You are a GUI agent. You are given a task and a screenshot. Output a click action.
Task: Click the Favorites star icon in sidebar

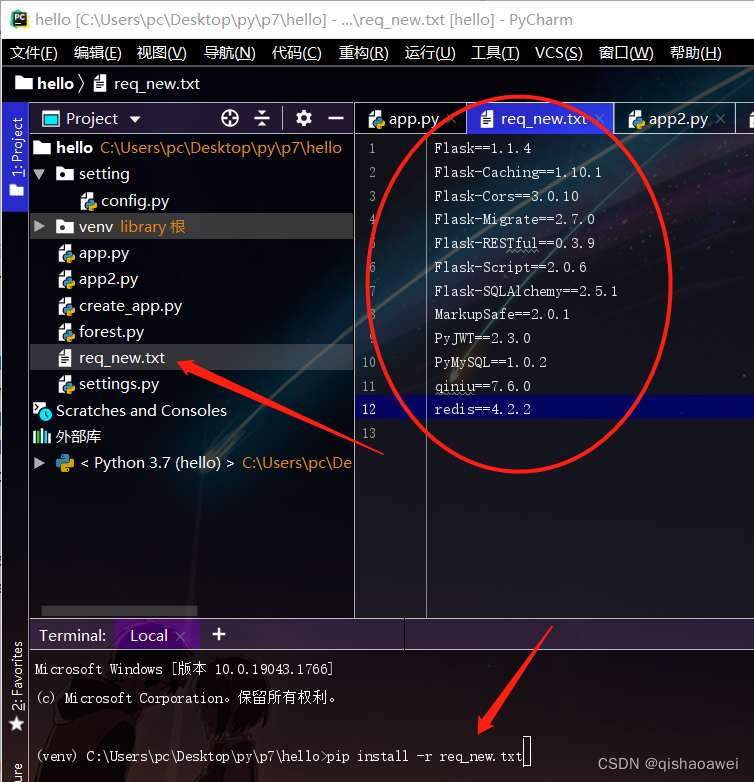pos(16,723)
